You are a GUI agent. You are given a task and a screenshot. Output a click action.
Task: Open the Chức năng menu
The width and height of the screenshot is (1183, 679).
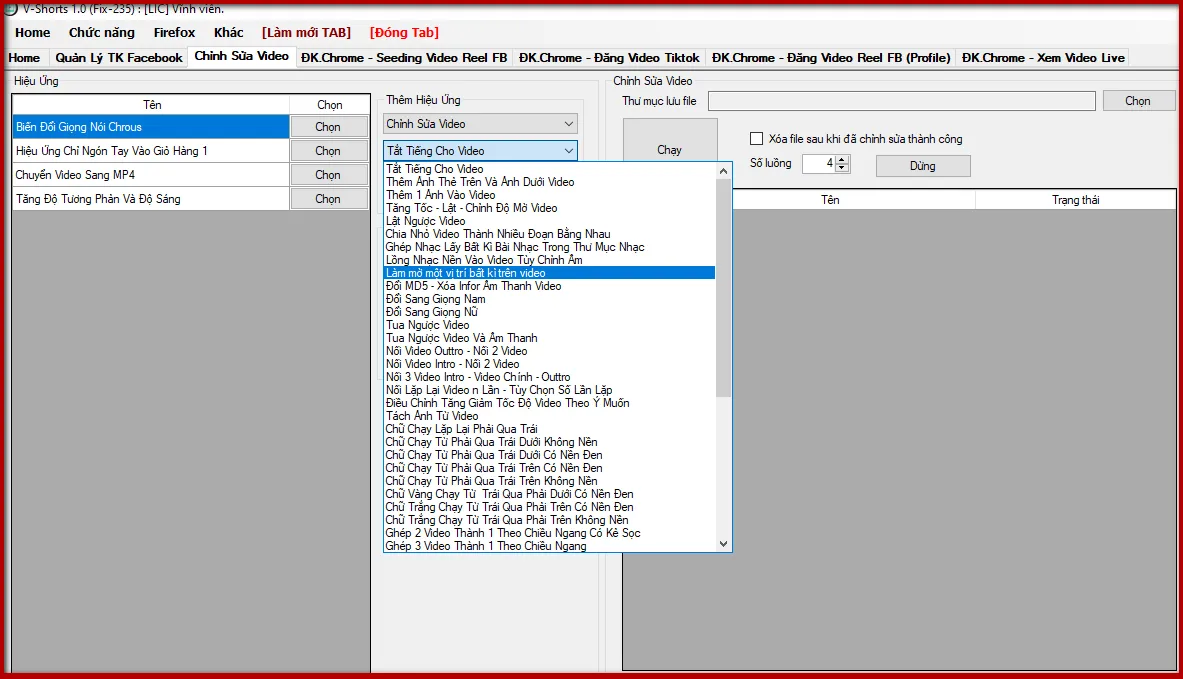tap(102, 32)
